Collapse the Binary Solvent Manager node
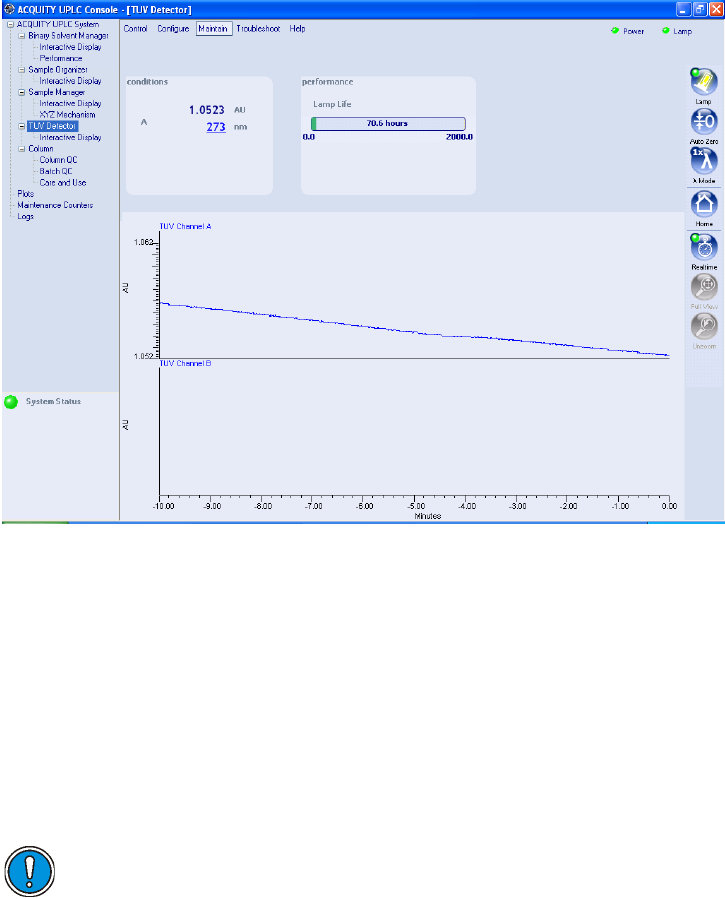The image size is (725, 899). click(22, 36)
